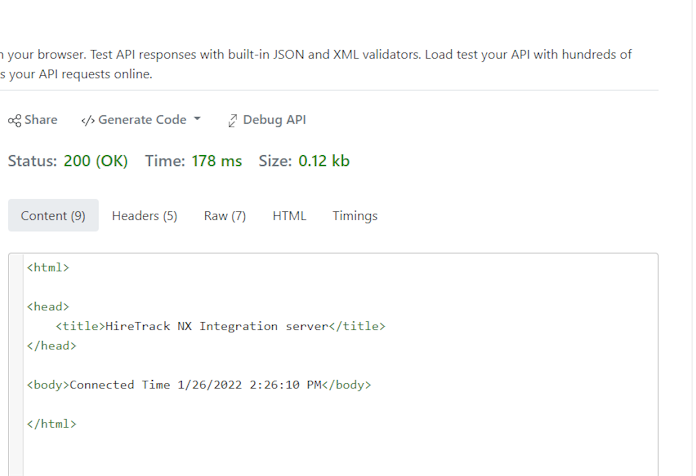This screenshot has width=696, height=476.
Task: Click the closing </head> tag line
Action: (x=51, y=345)
